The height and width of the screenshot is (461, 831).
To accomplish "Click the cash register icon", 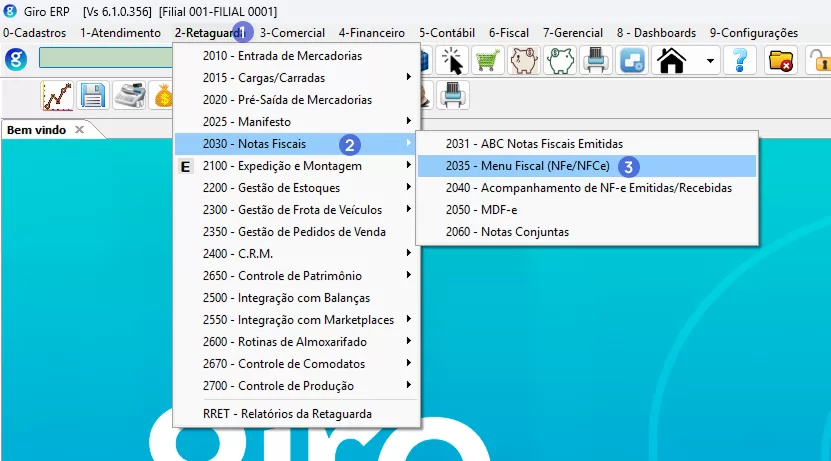I will click(128, 96).
